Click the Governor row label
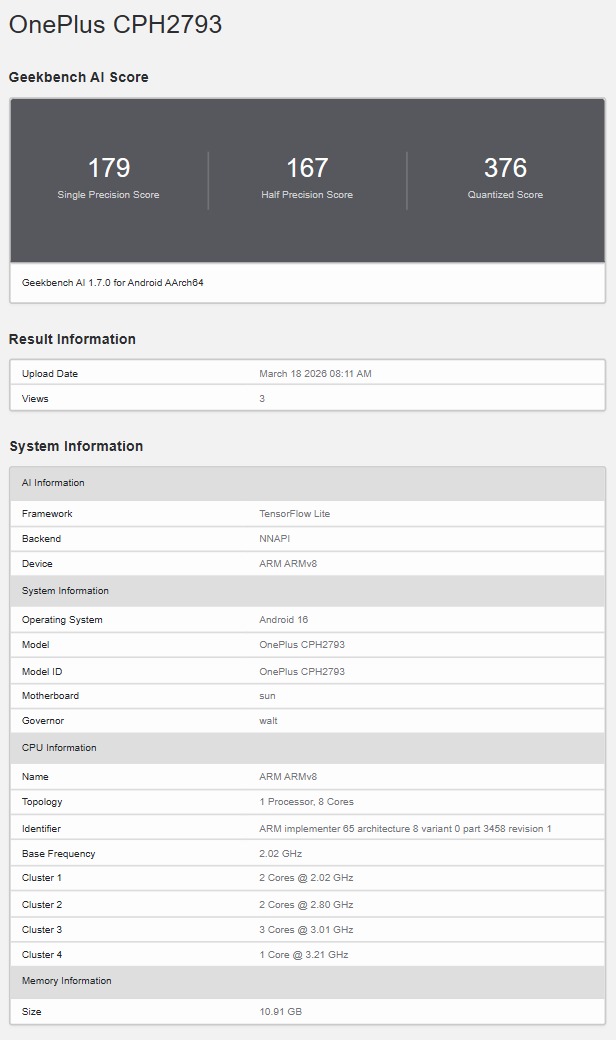The width and height of the screenshot is (616, 1040). pos(43,720)
